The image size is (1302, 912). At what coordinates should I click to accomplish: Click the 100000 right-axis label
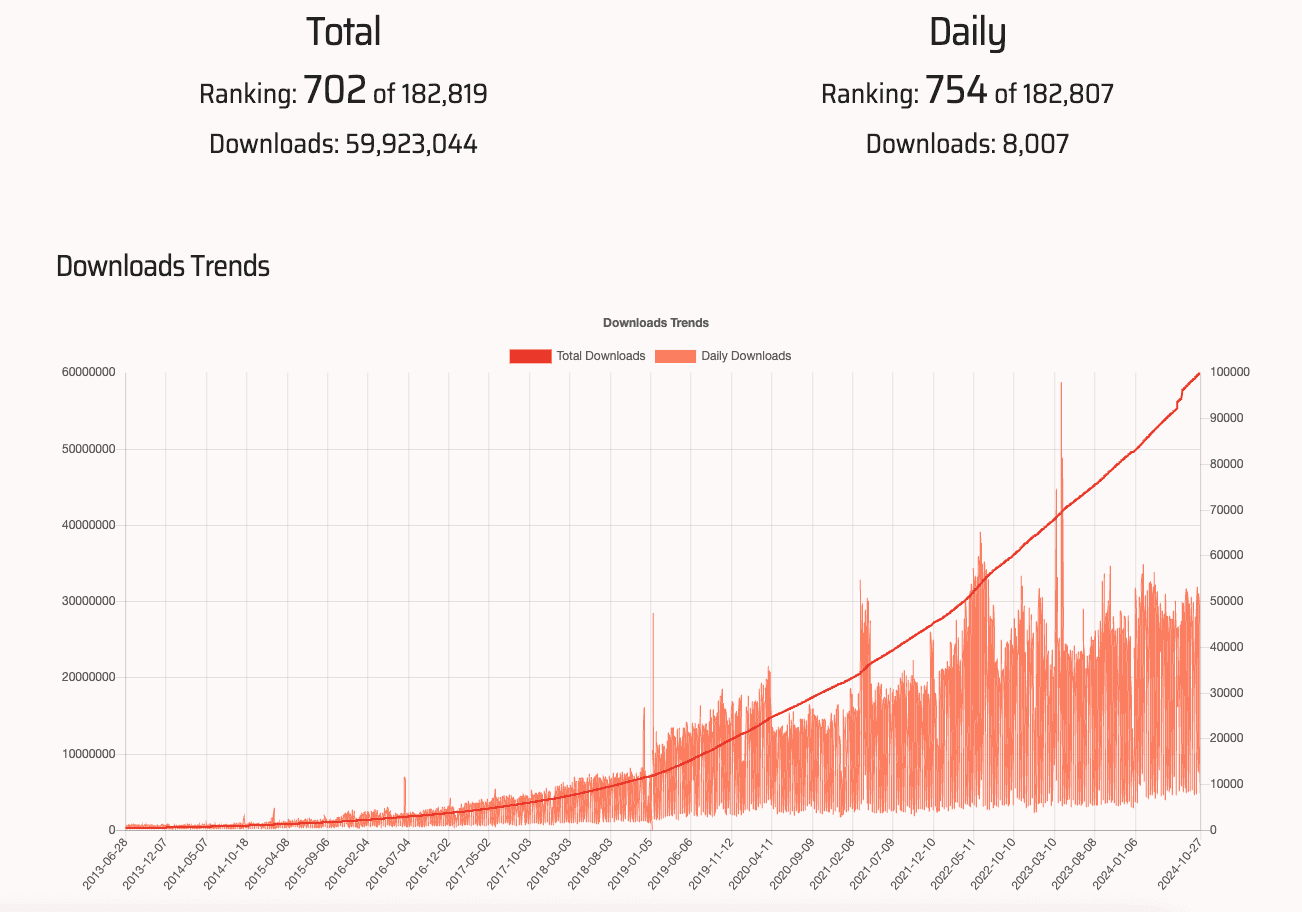(x=1231, y=371)
